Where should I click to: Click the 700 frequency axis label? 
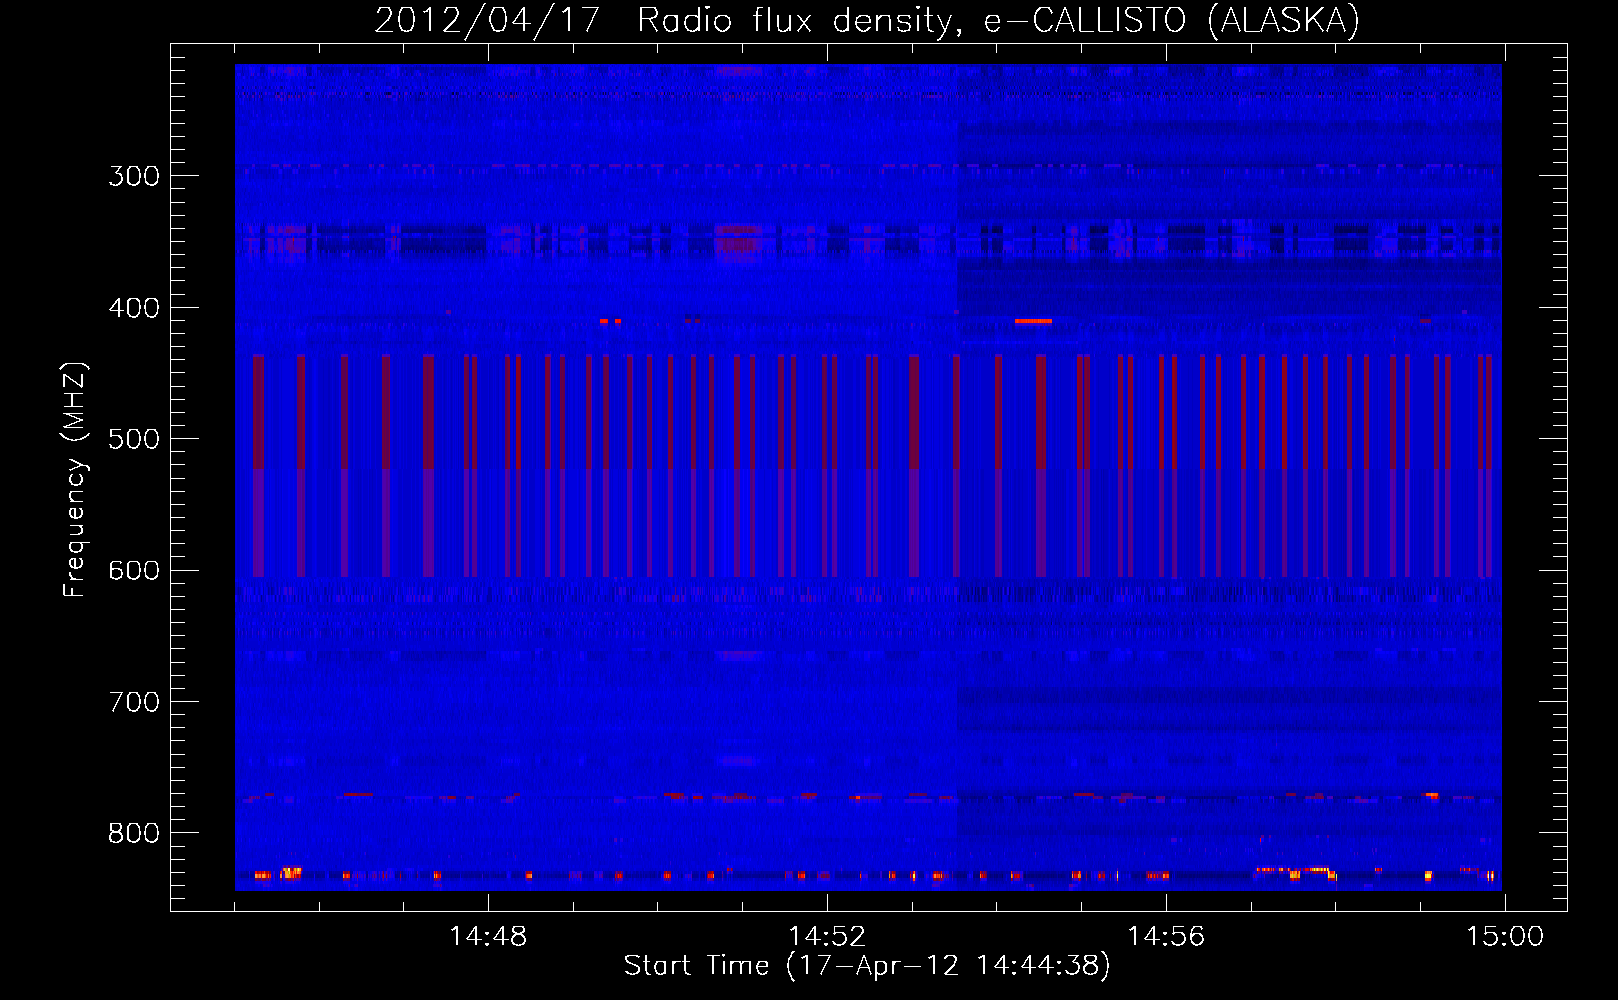(x=134, y=702)
